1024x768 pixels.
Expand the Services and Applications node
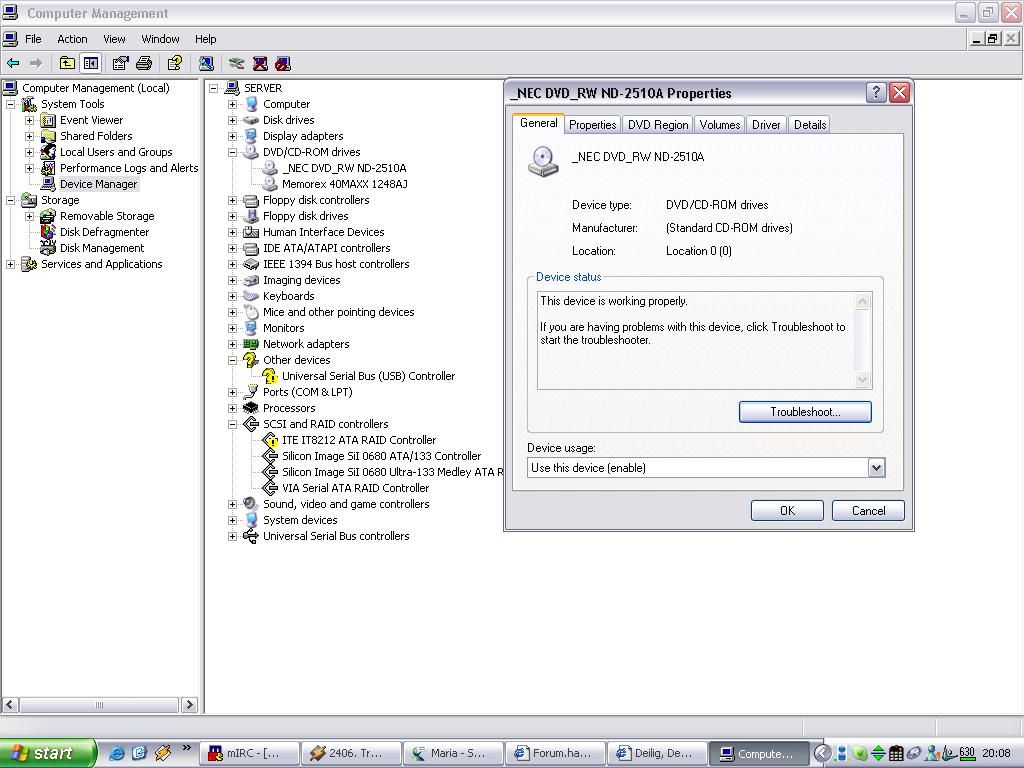[11, 264]
